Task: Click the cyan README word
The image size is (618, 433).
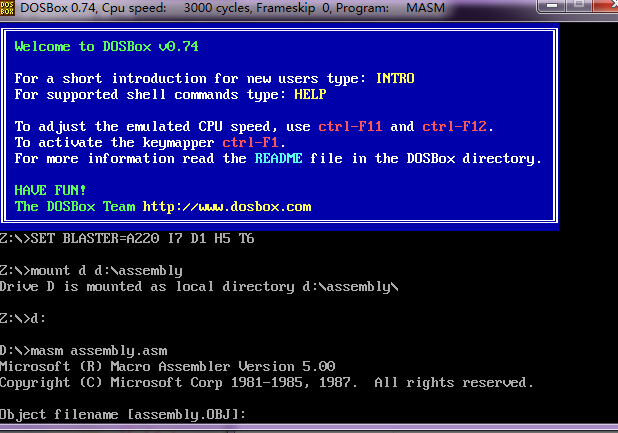Action: point(278,158)
